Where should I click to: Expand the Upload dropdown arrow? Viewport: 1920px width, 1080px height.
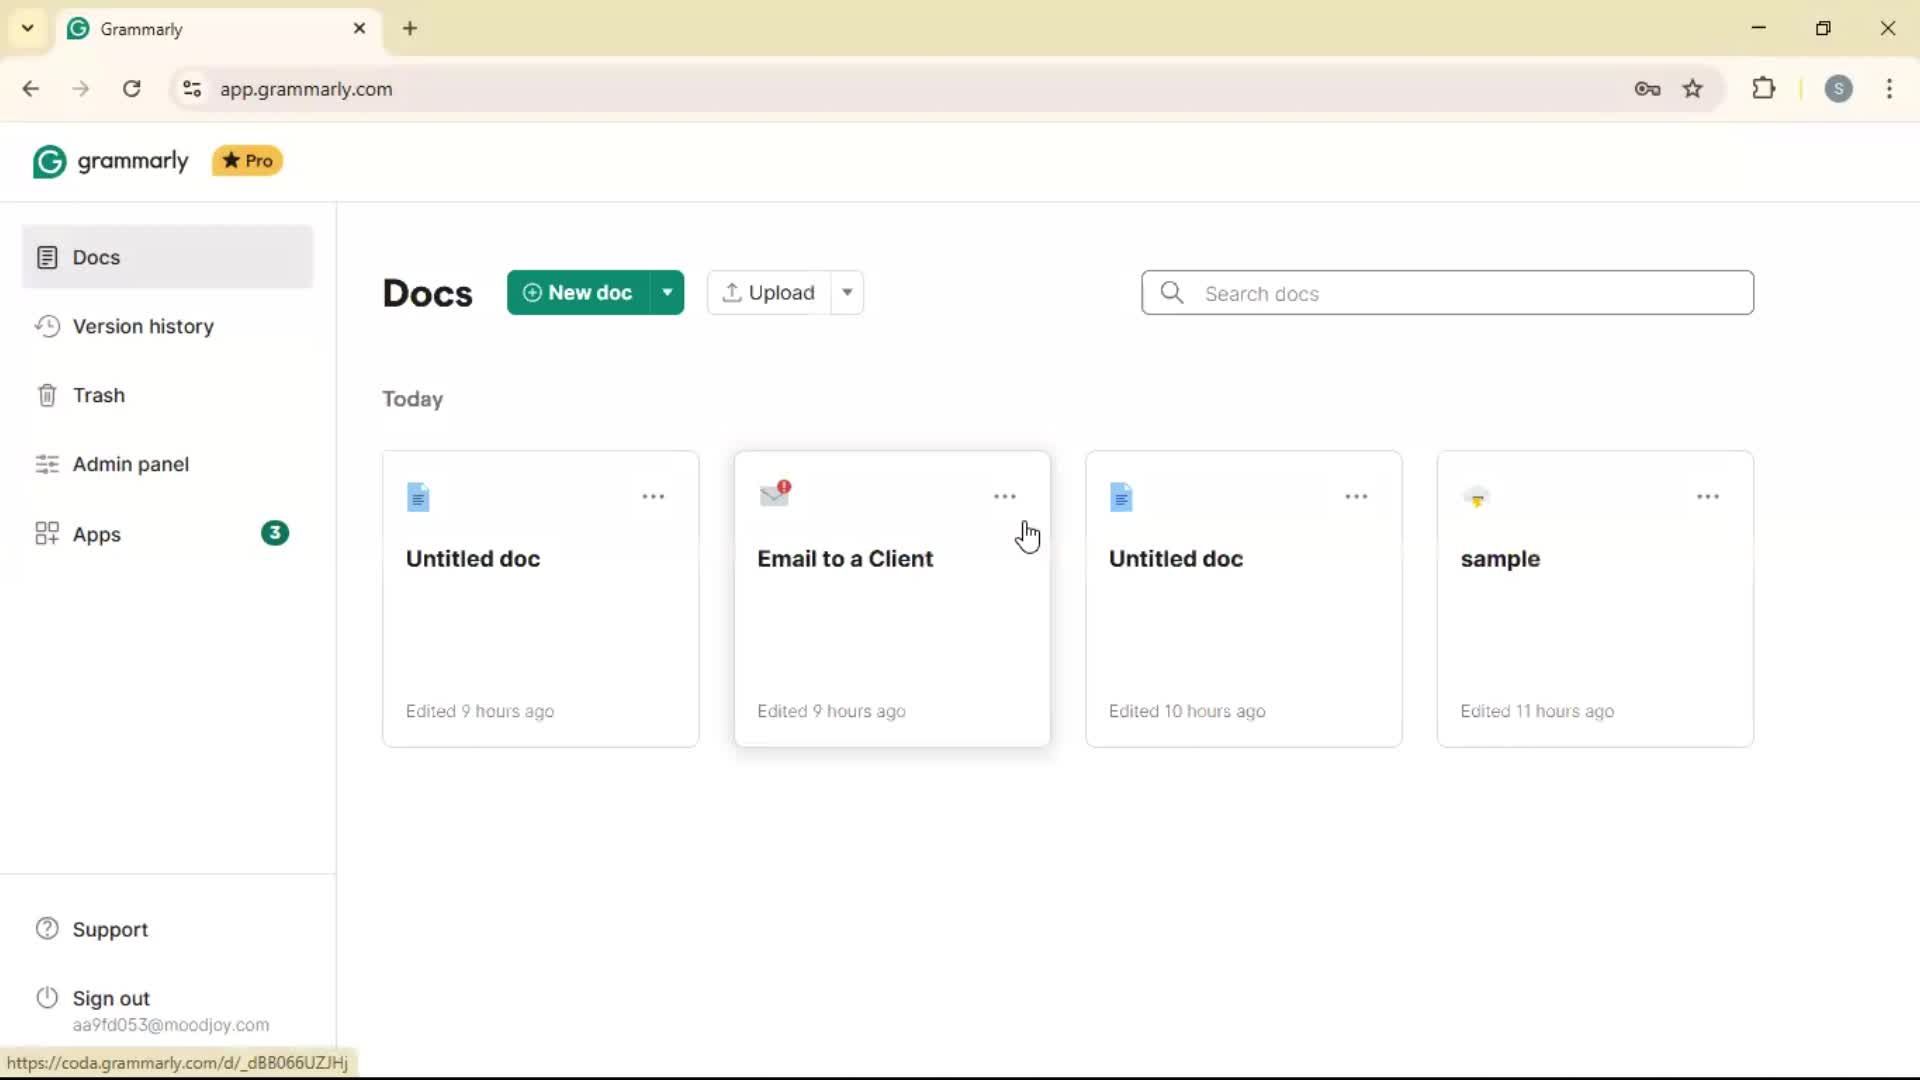pyautogui.click(x=847, y=293)
